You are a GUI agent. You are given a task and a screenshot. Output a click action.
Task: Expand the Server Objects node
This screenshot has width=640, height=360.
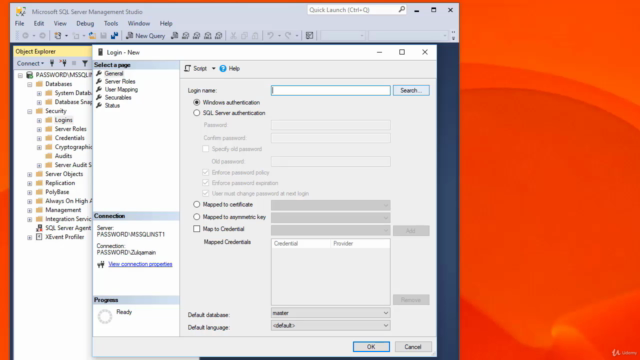click(30, 174)
